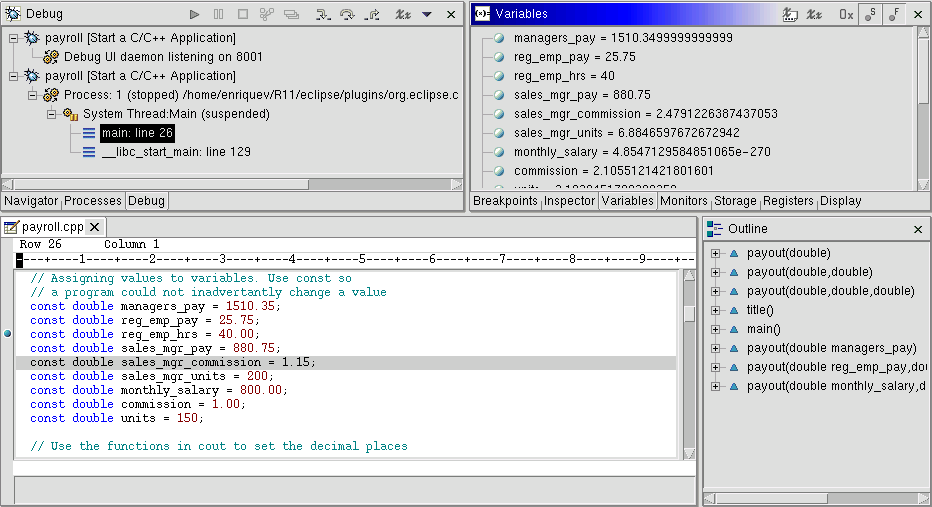Open the Navigator tab

click(31, 201)
